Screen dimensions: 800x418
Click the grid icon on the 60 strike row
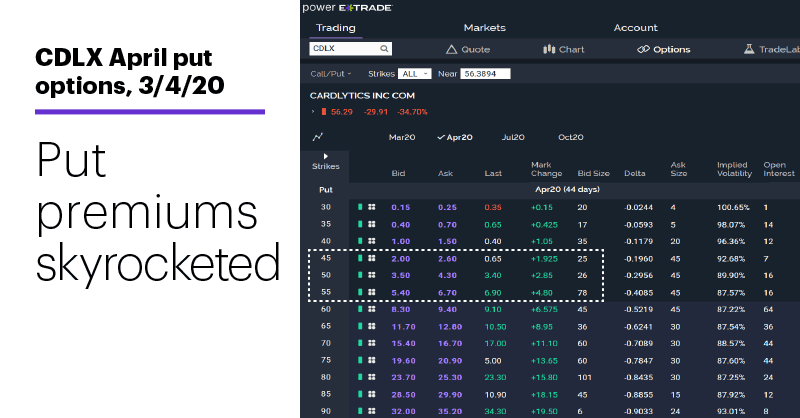(371, 309)
